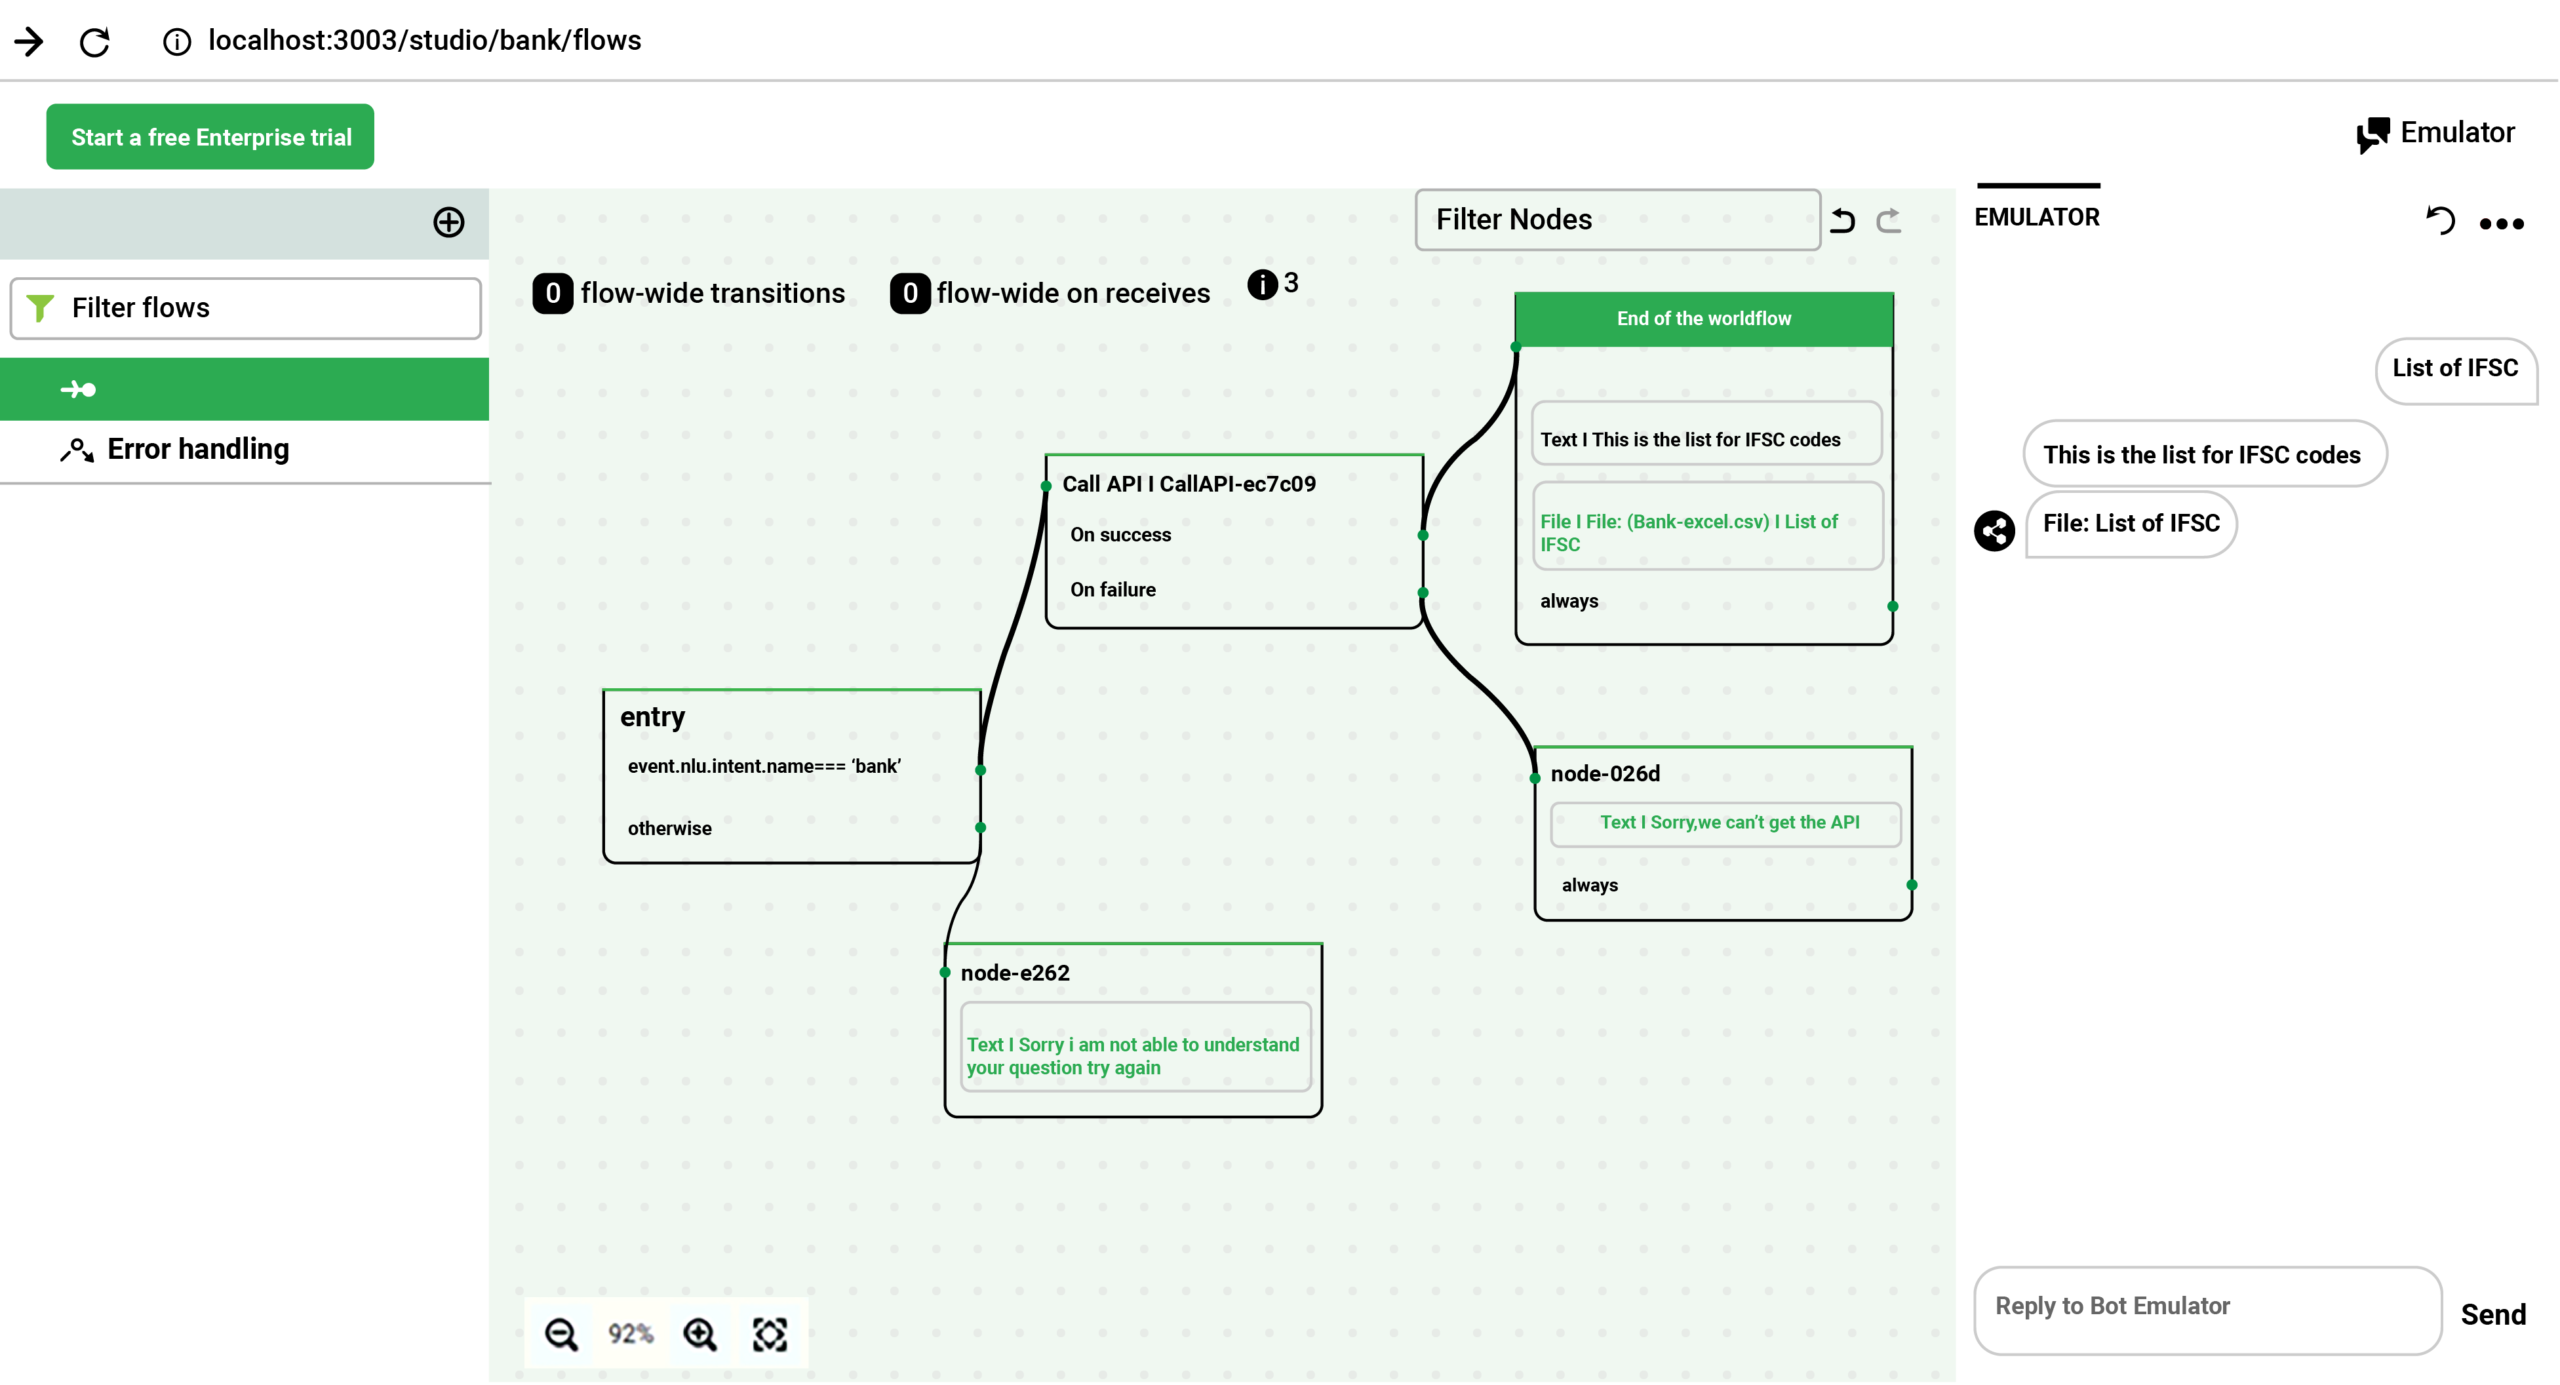Image resolution: width=2560 pixels, height=1385 pixels.
Task: Select Error handling in the left sidebar
Action: click(197, 448)
